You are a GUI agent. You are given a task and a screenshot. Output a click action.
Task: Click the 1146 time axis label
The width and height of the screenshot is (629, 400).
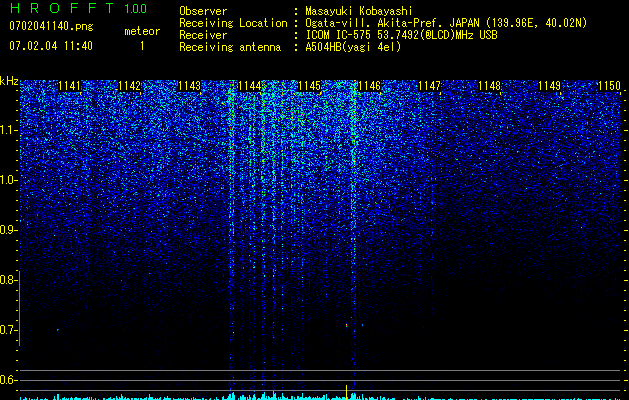tap(369, 86)
